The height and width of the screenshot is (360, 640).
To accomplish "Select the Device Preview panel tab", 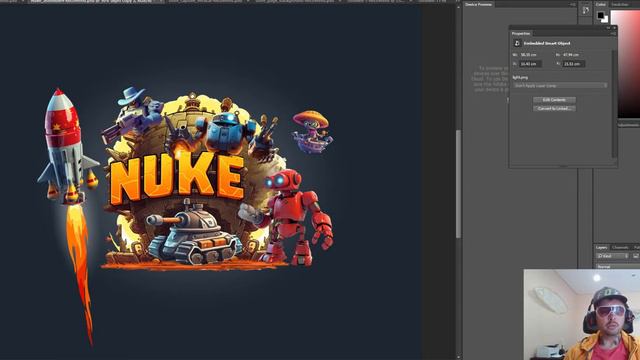I will tap(478, 4).
